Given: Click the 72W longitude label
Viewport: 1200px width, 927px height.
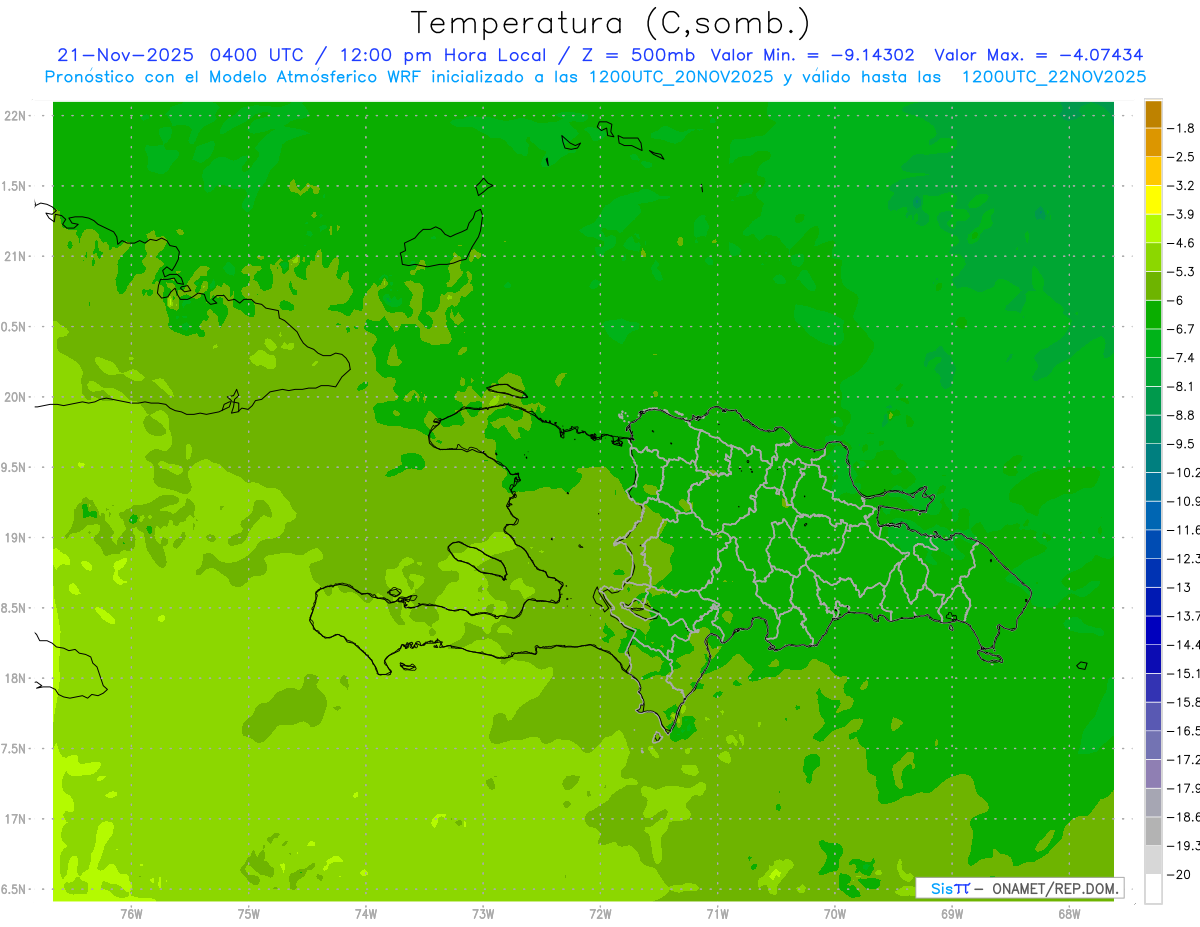Looking at the screenshot, I should (600, 913).
